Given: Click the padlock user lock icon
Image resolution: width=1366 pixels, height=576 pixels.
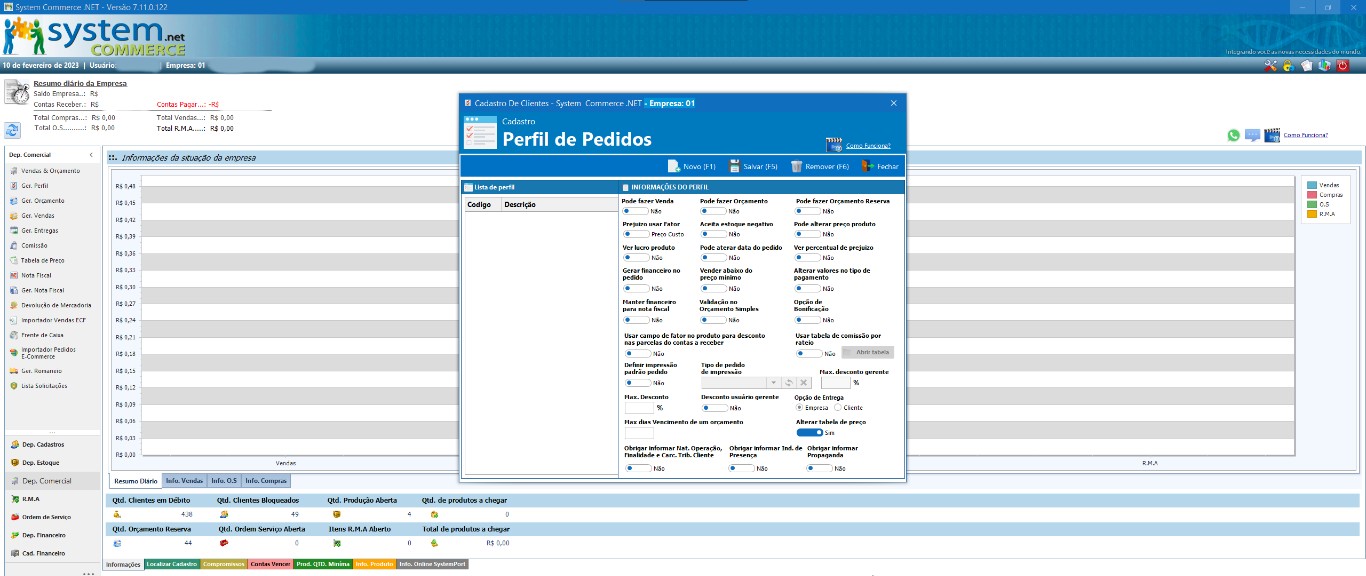Looking at the screenshot, I should [1288, 66].
